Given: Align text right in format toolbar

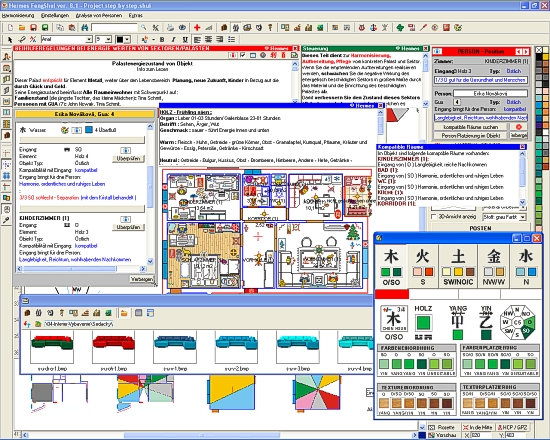Looking at the screenshot, I should [x=220, y=39].
